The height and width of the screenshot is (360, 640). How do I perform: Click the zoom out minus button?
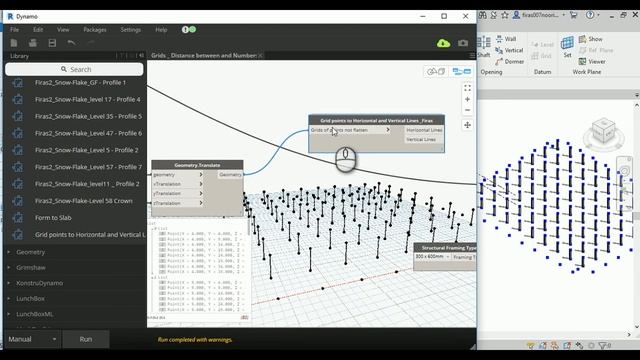click(467, 110)
